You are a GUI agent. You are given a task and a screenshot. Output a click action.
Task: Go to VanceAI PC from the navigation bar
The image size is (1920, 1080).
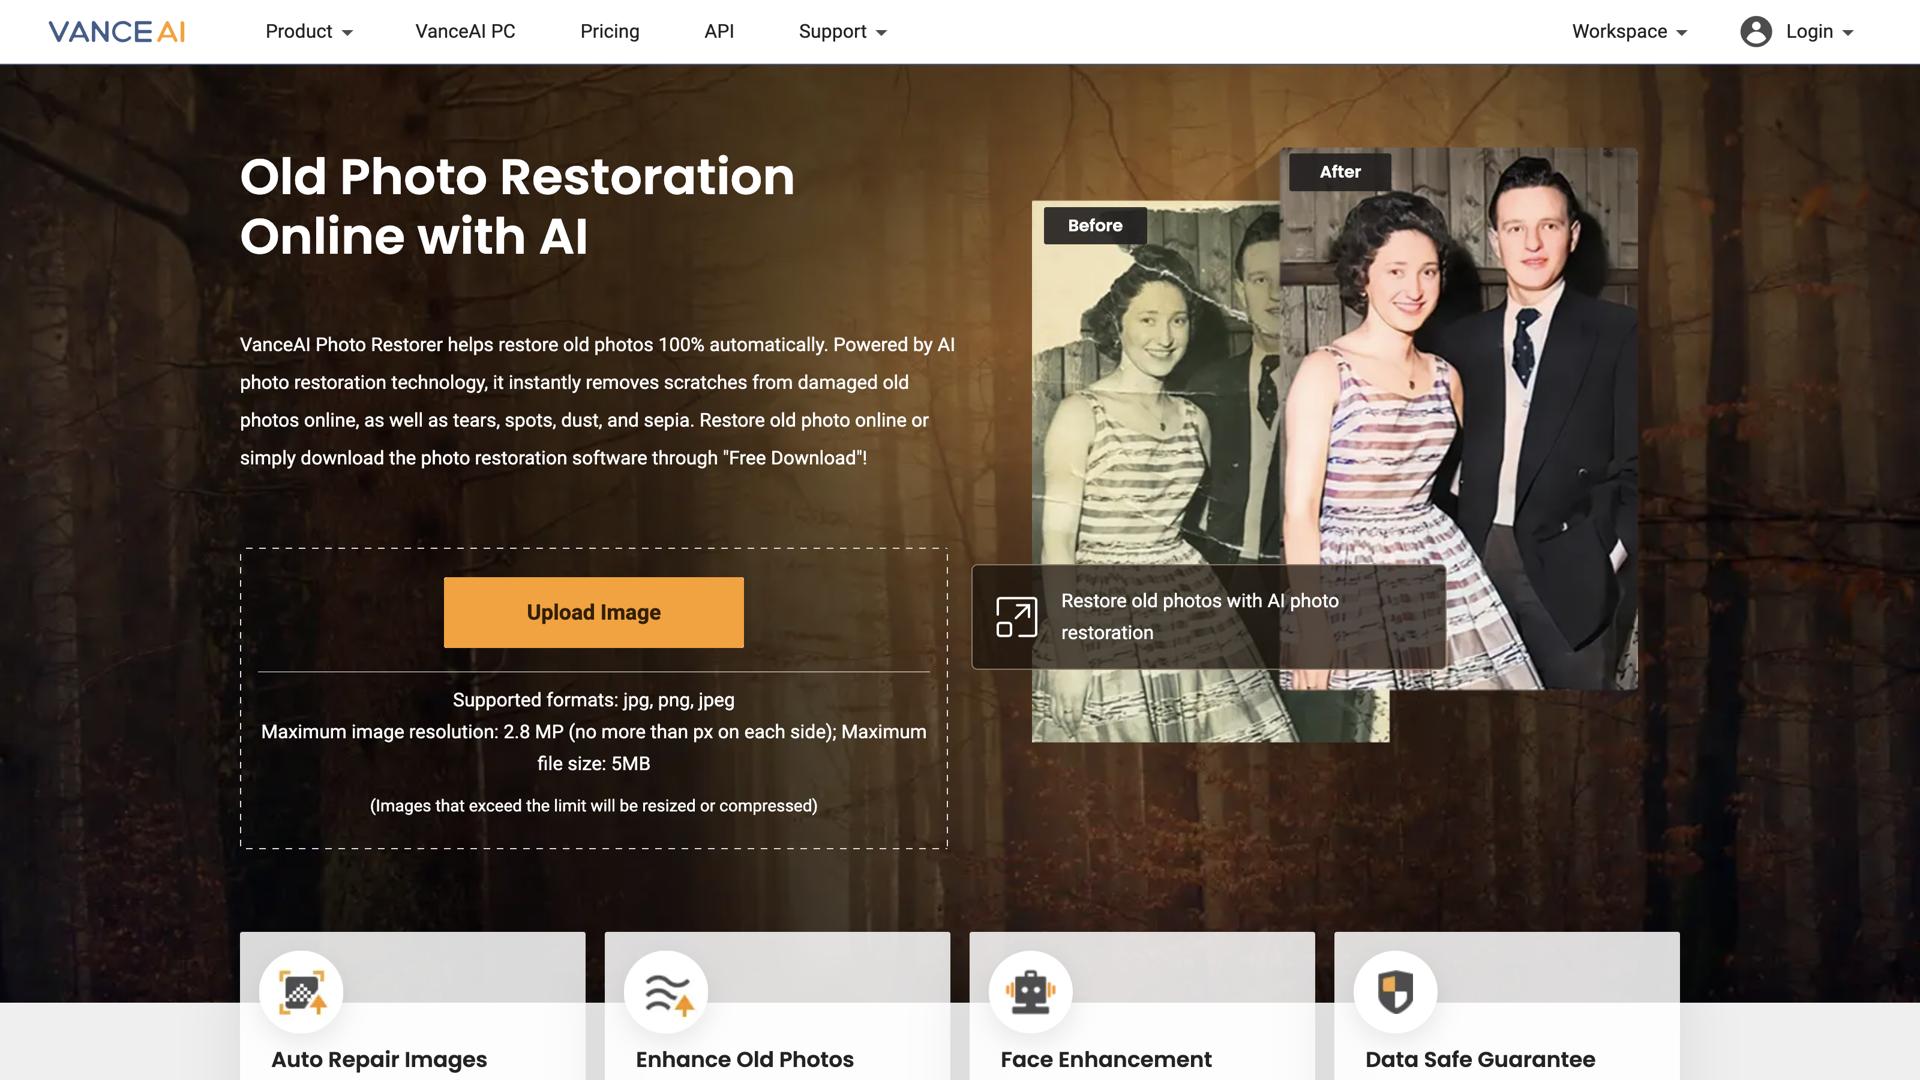pos(465,31)
